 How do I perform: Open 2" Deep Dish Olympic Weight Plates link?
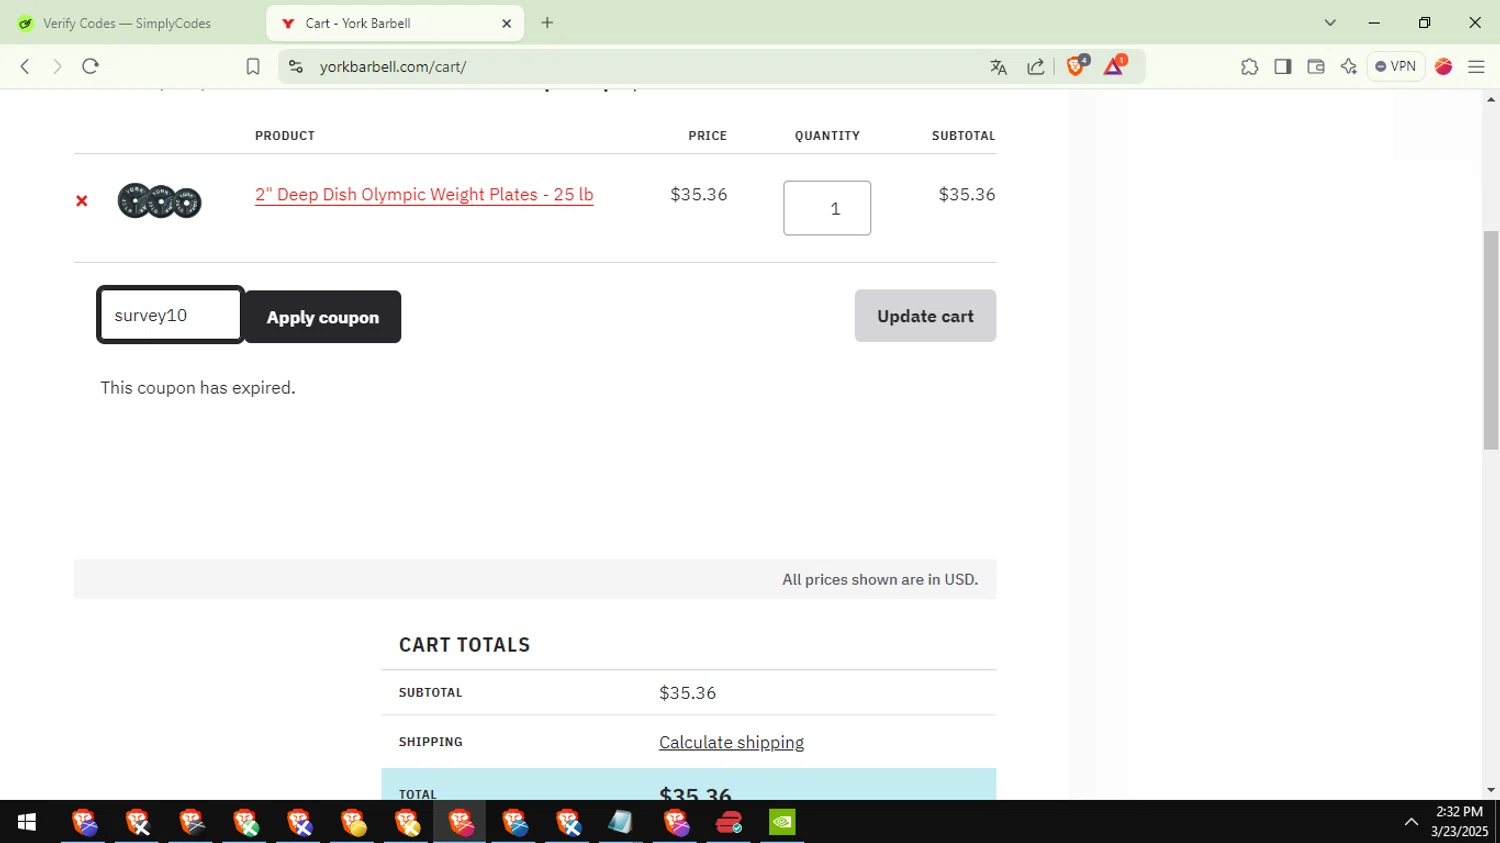(x=424, y=194)
